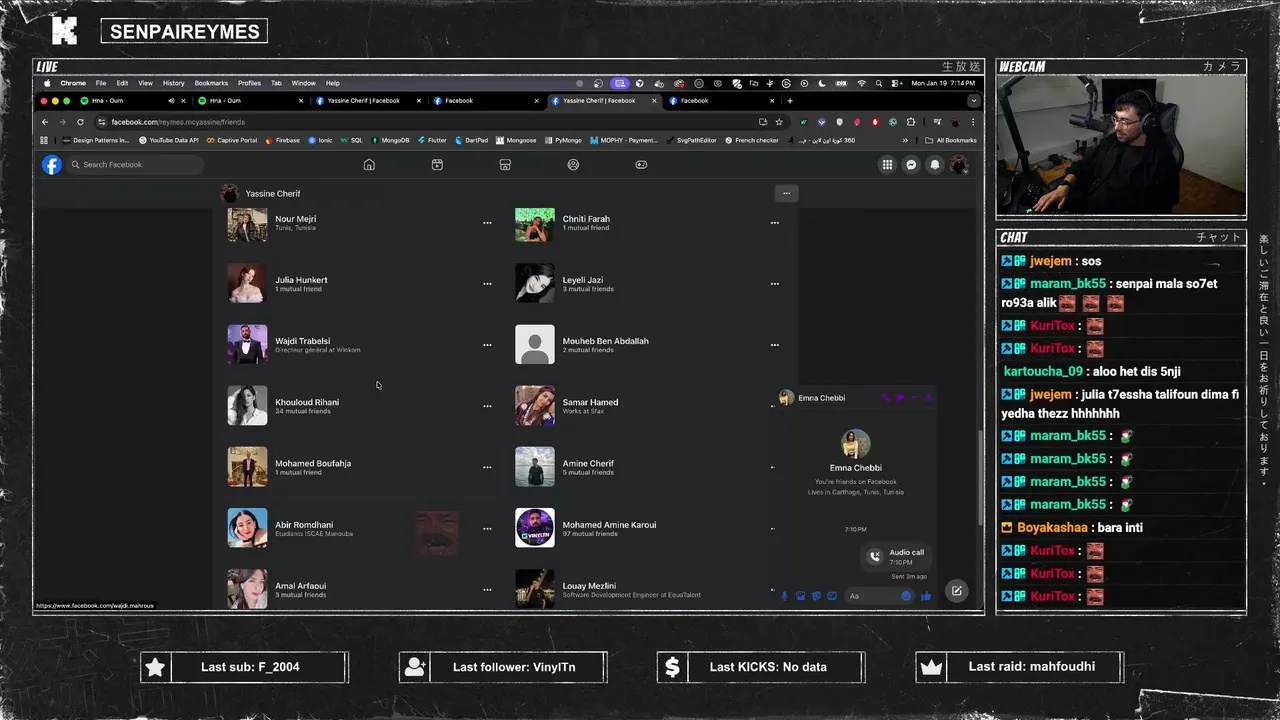Open options menu for Wajdi Trabelsi
The width and height of the screenshot is (1280, 720).
coord(487,345)
